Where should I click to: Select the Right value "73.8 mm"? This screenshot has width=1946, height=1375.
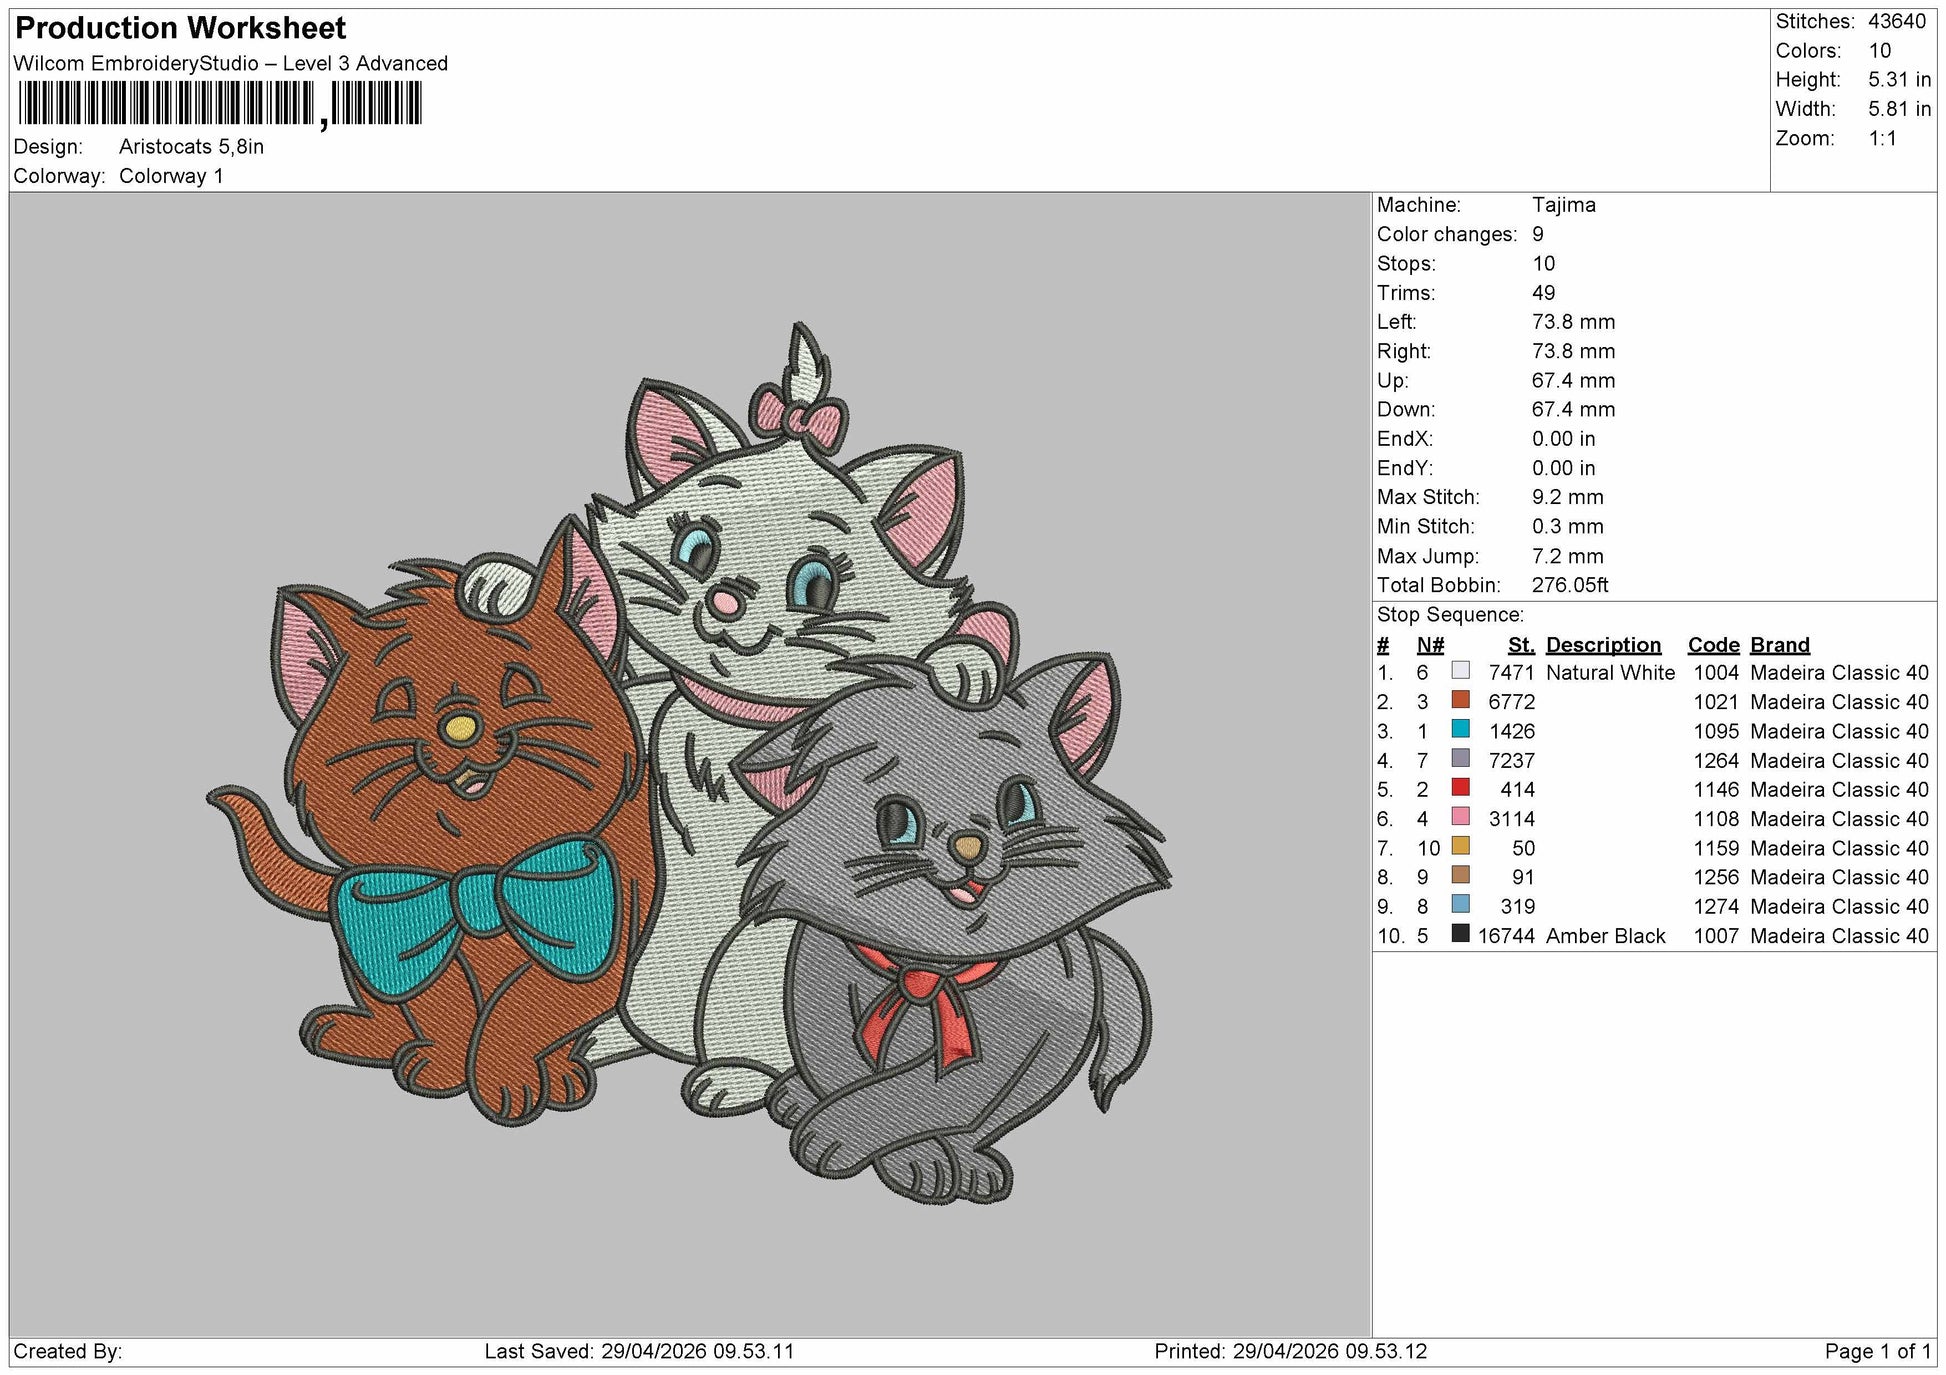click(1574, 351)
